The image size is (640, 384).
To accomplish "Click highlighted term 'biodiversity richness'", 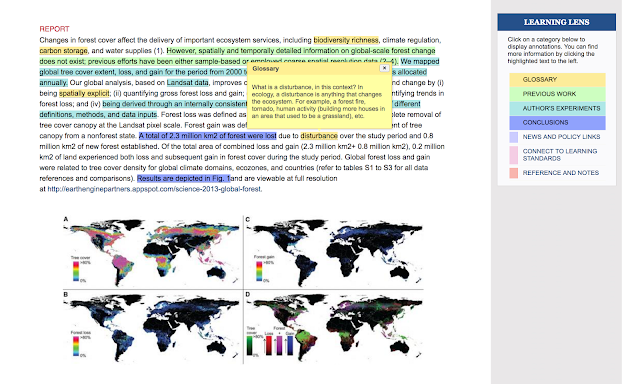I will tap(346, 40).
